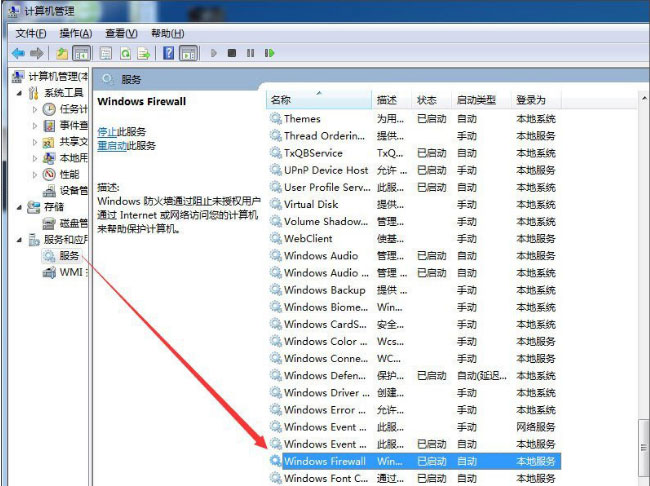
Task: Click the Back arrow toolbar icon
Action: pos(18,53)
